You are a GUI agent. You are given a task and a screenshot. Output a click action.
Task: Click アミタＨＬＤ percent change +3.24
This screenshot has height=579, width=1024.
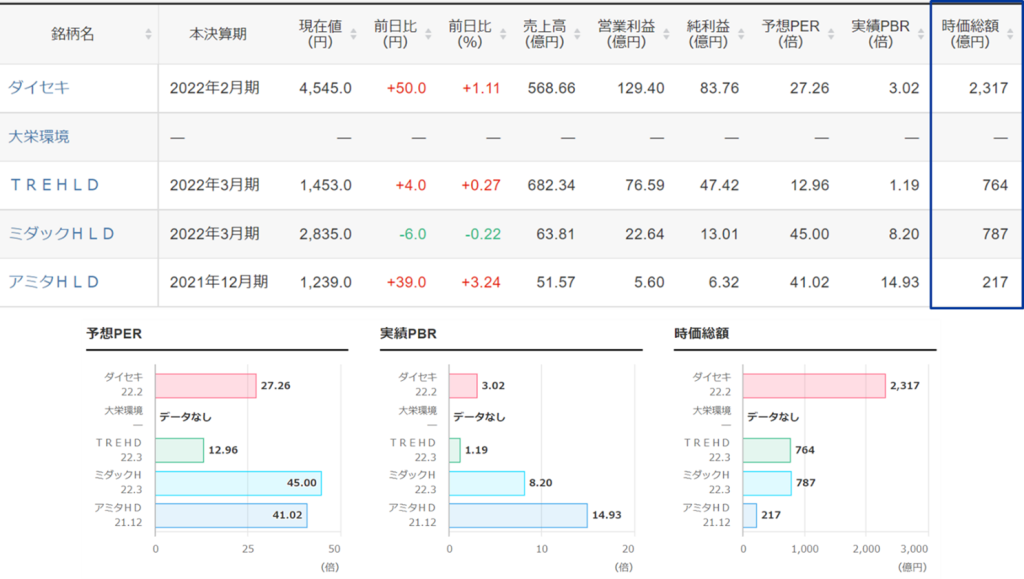tap(481, 283)
